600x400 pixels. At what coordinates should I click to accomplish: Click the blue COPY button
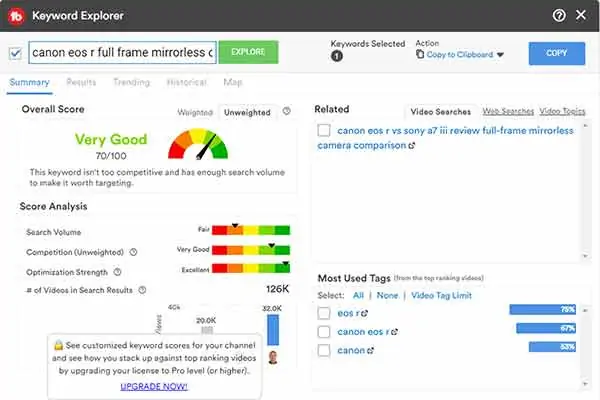[x=557, y=53]
